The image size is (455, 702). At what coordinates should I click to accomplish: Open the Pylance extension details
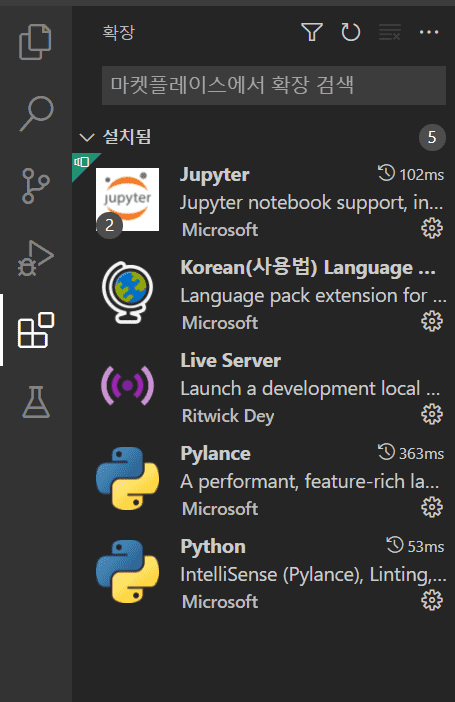coord(263,479)
